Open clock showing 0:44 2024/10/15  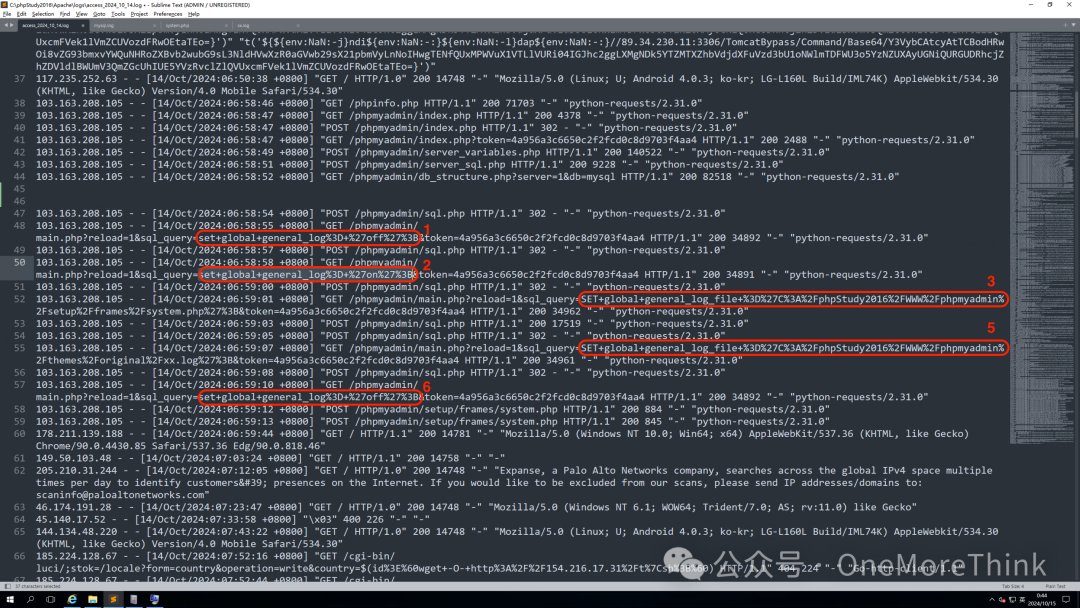coord(1041,600)
